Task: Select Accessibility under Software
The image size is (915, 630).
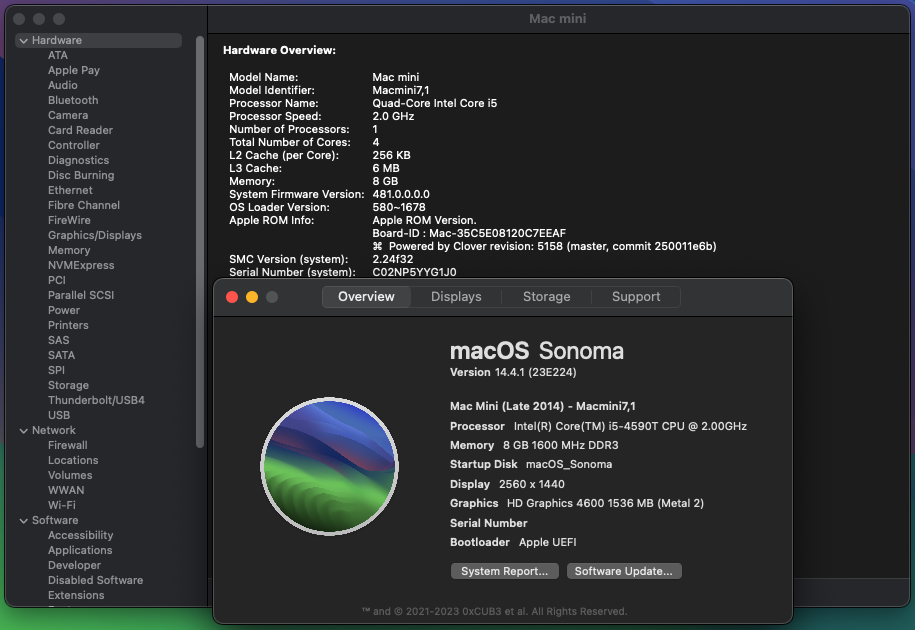Action: (81, 536)
